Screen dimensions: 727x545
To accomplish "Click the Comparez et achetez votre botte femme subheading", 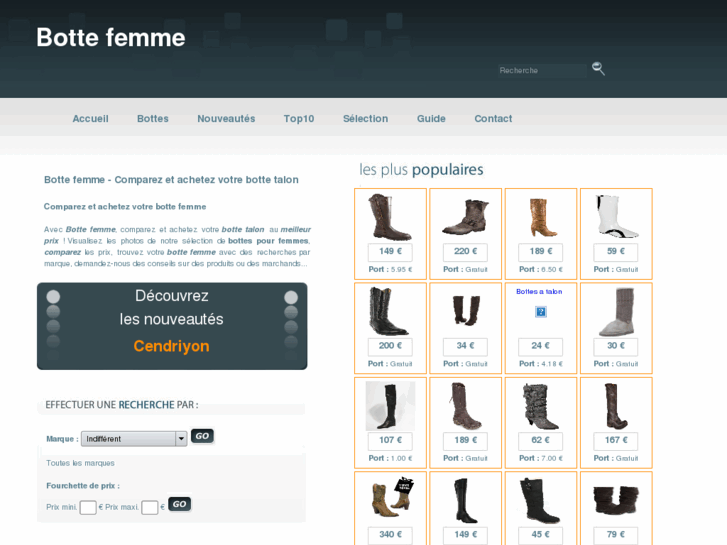I will pyautogui.click(x=125, y=207).
